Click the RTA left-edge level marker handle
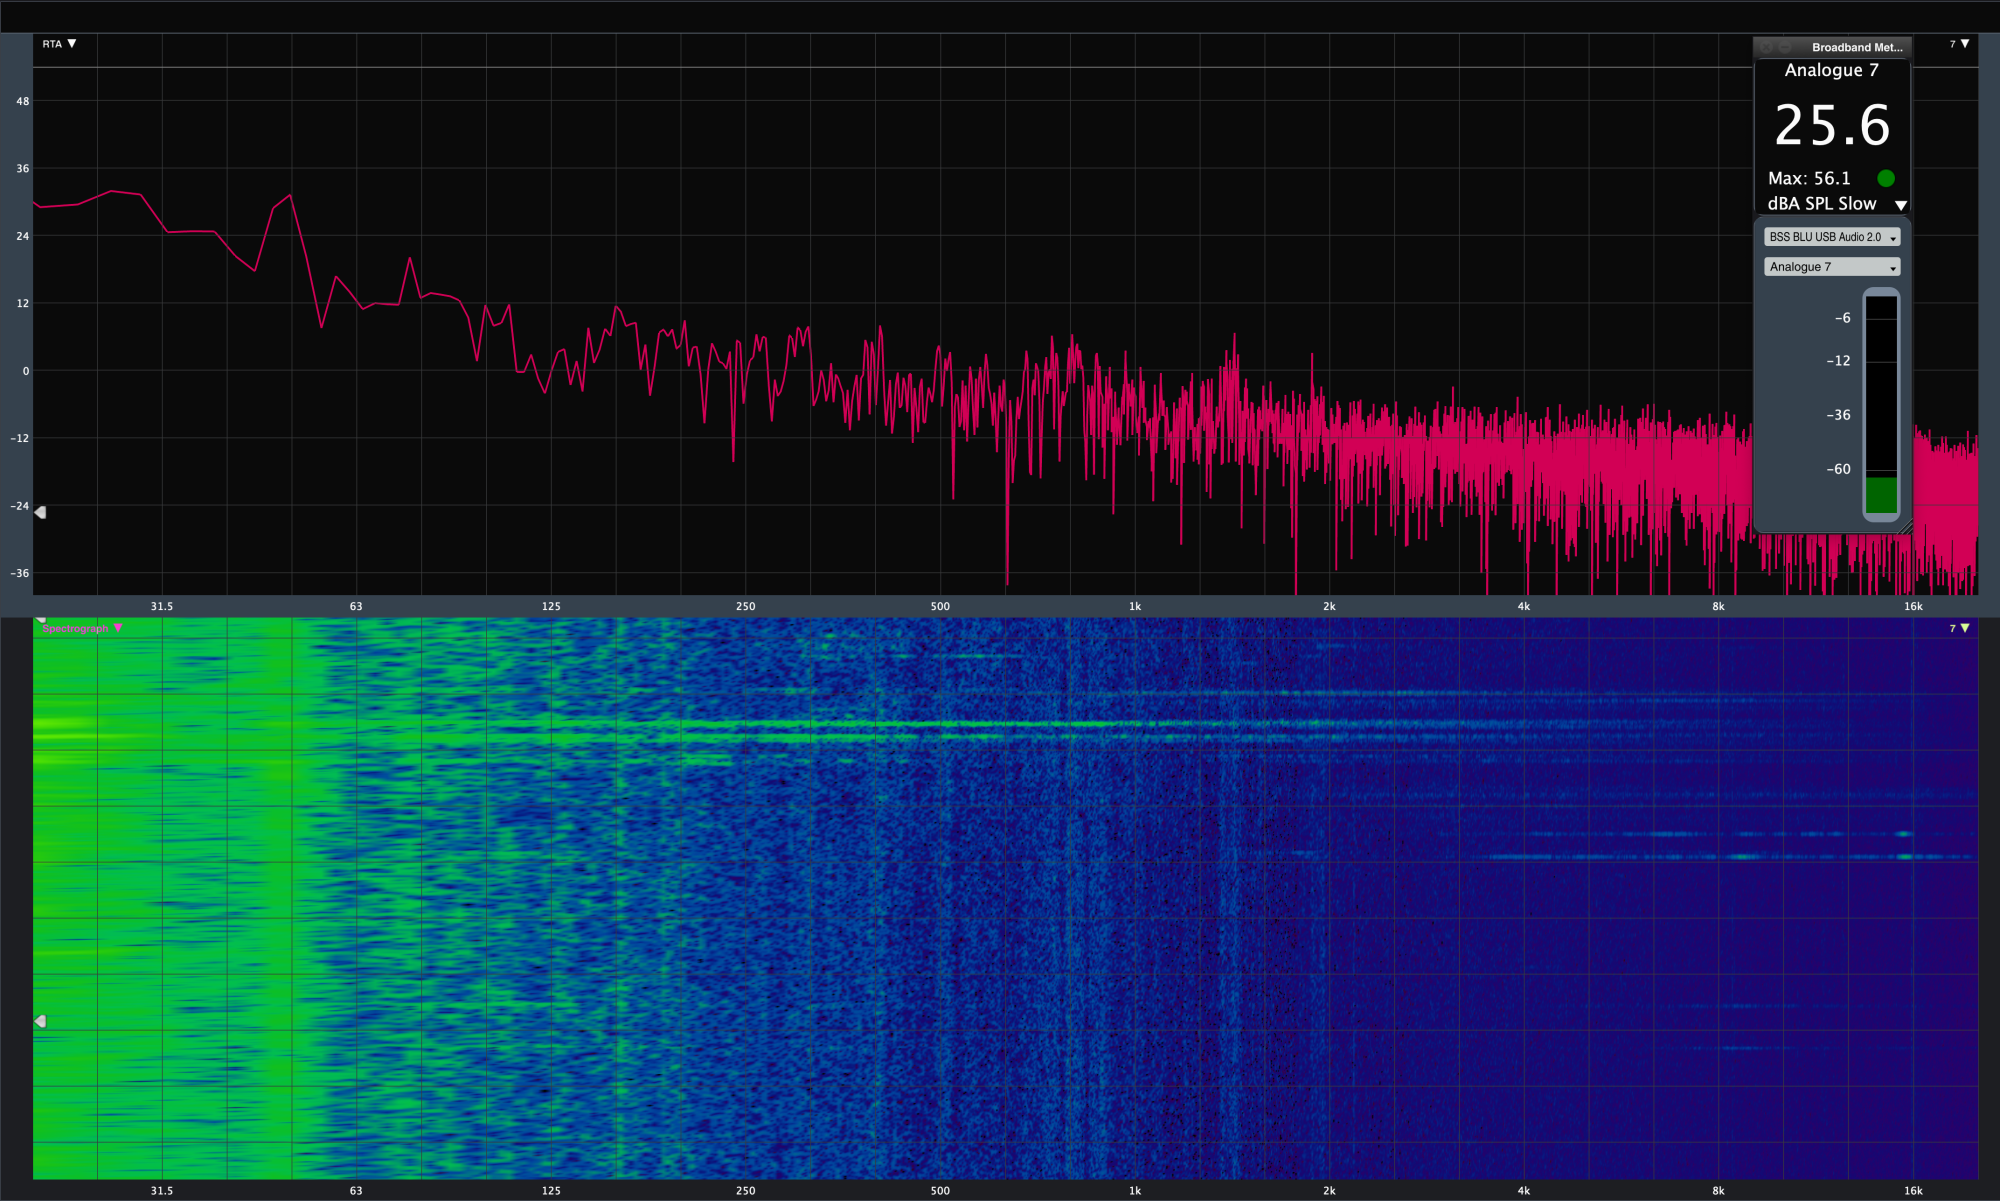2000x1201 pixels. [x=41, y=512]
